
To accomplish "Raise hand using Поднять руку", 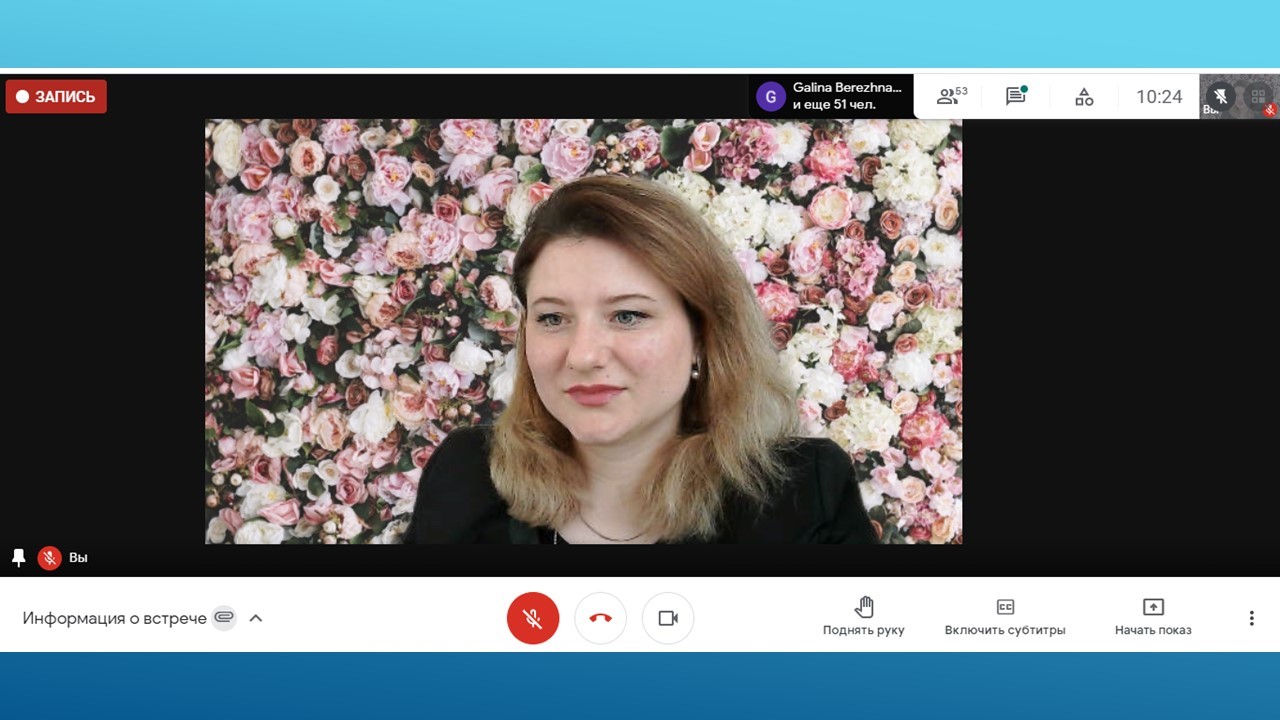I will pyautogui.click(x=864, y=618).
